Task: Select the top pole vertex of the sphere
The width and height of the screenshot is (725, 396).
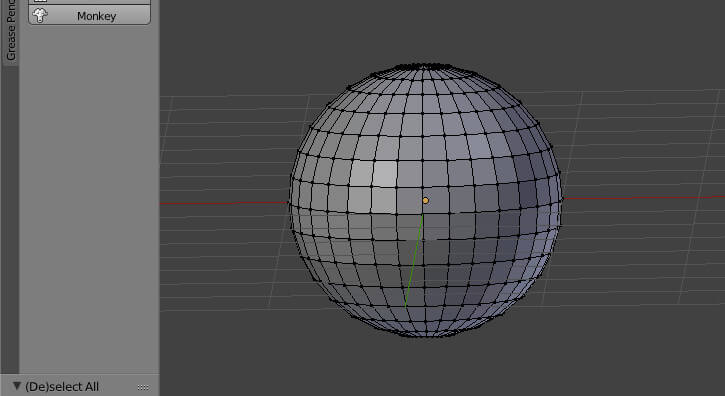Action: coord(424,67)
